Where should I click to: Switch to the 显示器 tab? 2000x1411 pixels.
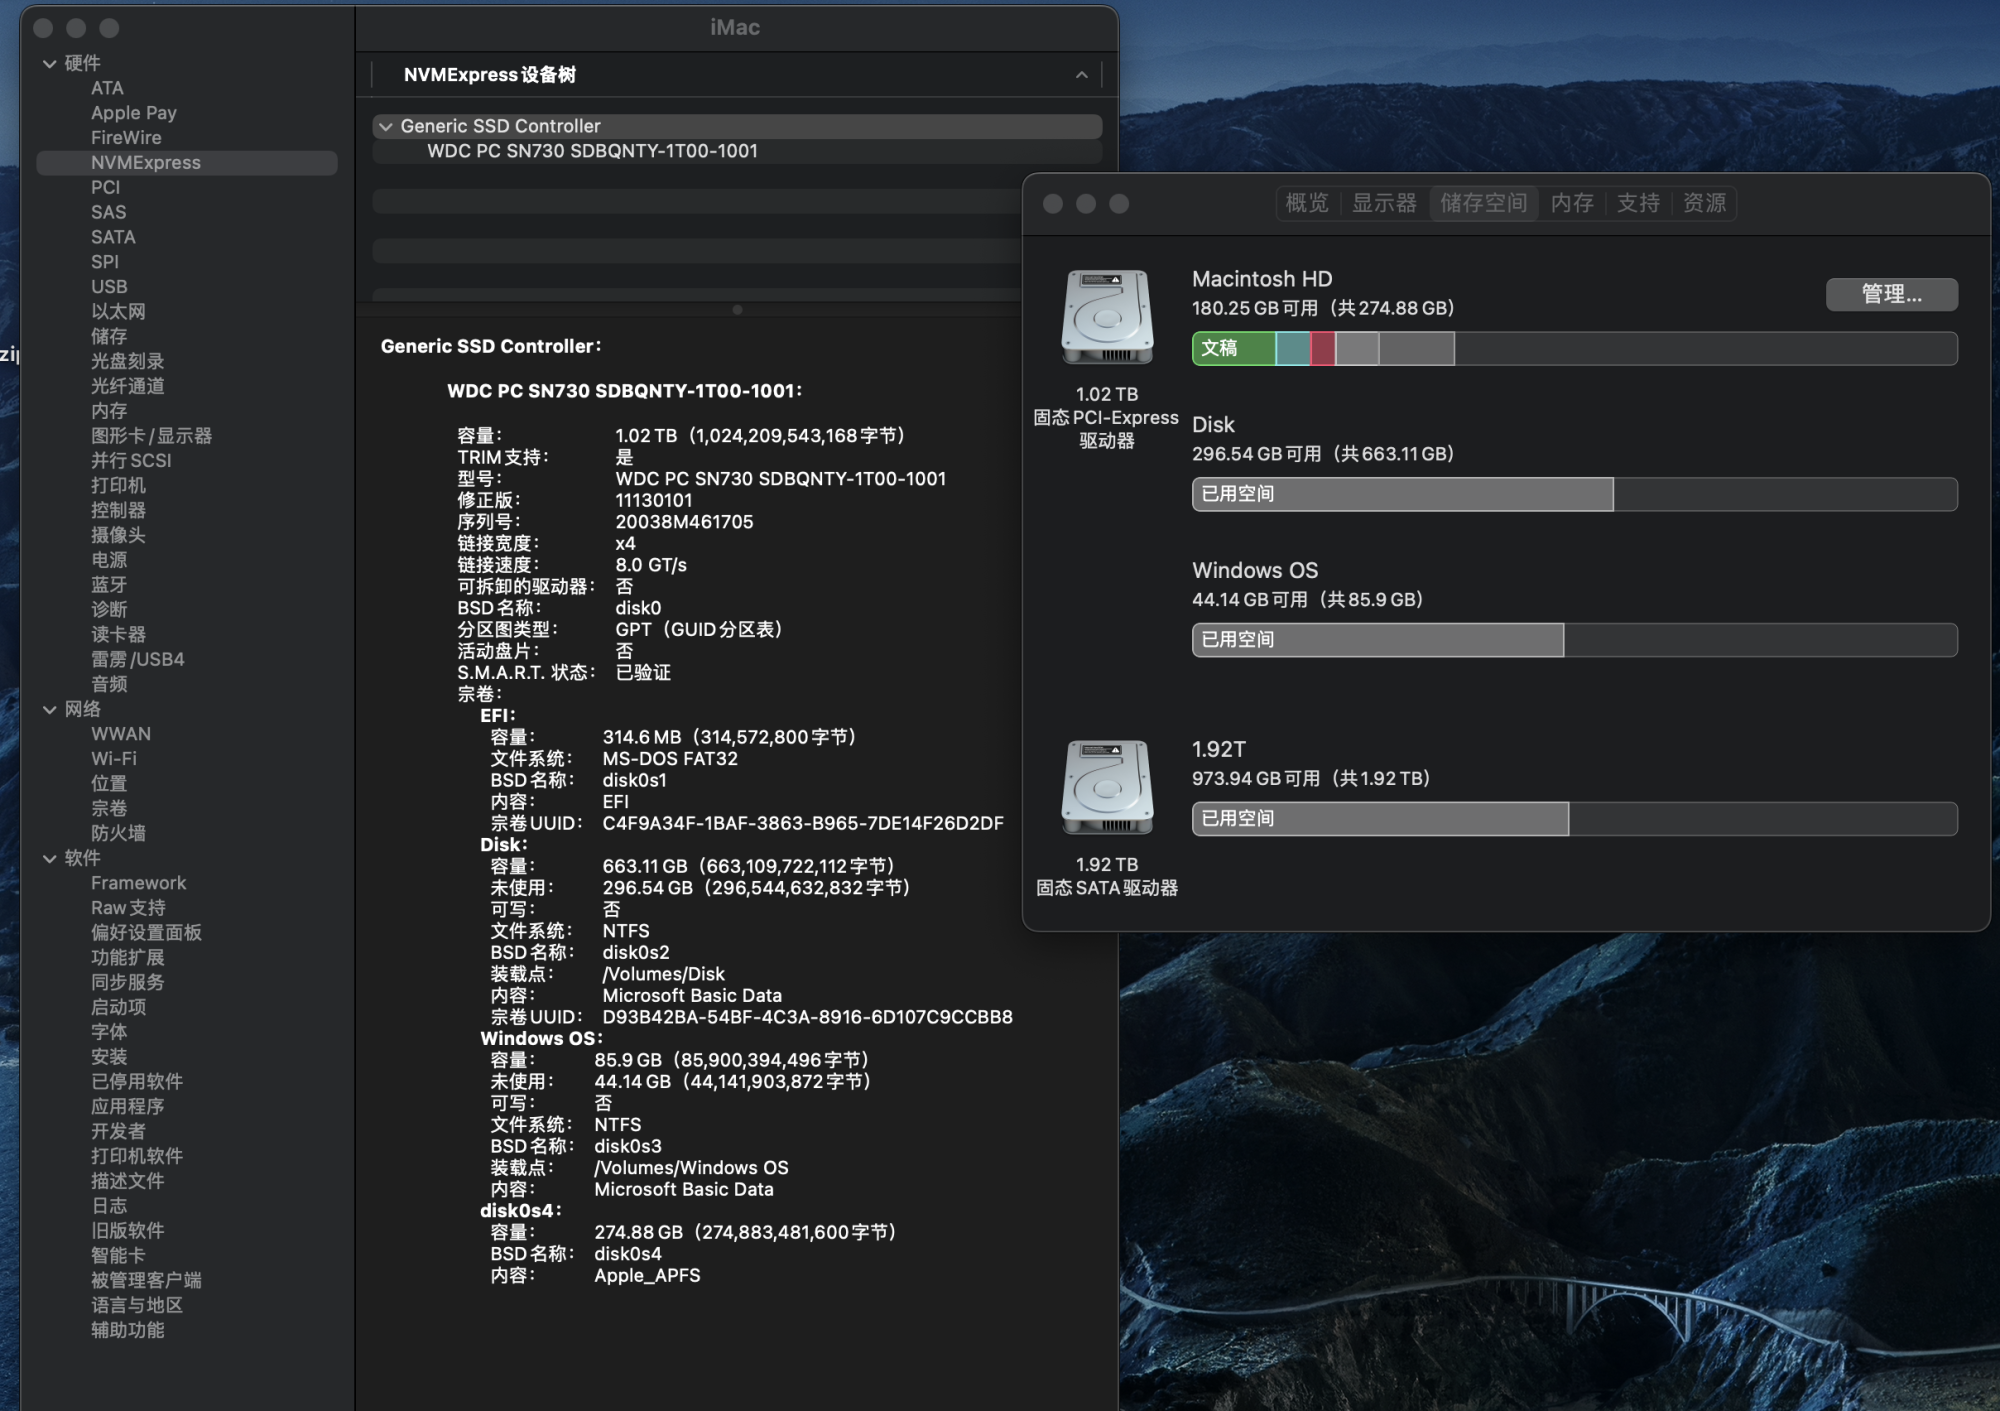pyautogui.click(x=1384, y=203)
